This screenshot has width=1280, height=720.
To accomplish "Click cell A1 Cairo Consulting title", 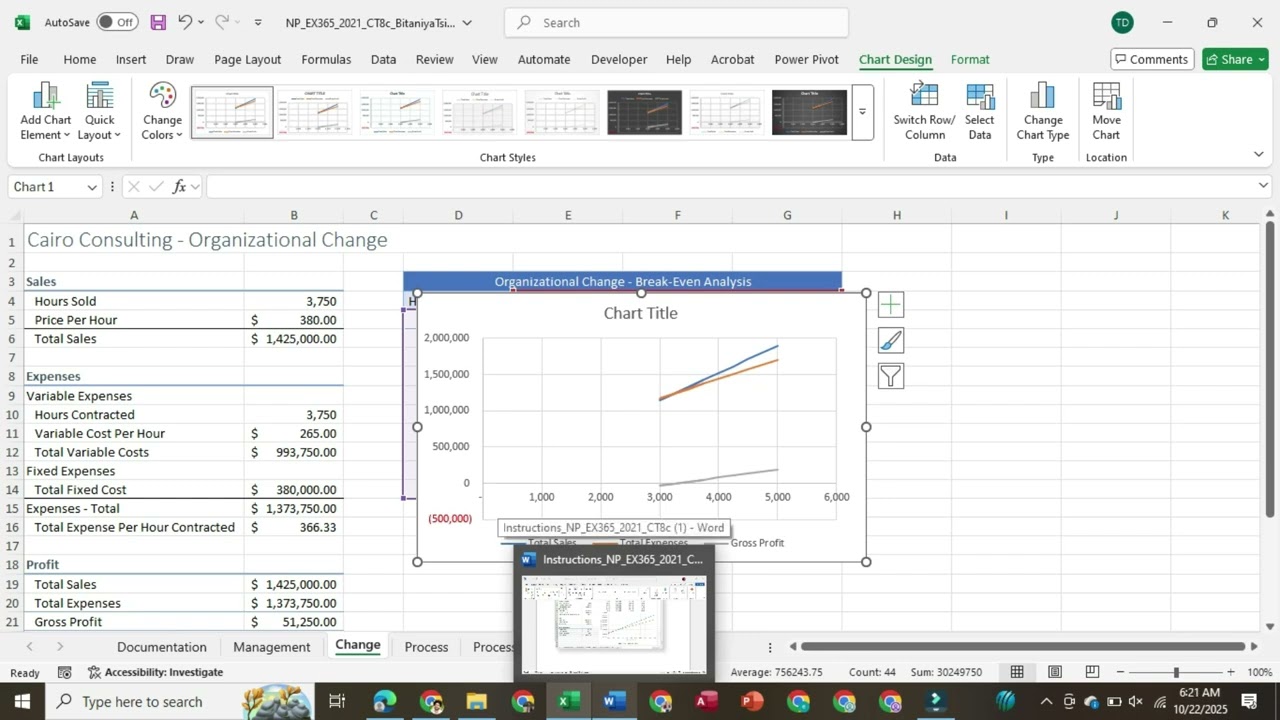I will tap(134, 240).
